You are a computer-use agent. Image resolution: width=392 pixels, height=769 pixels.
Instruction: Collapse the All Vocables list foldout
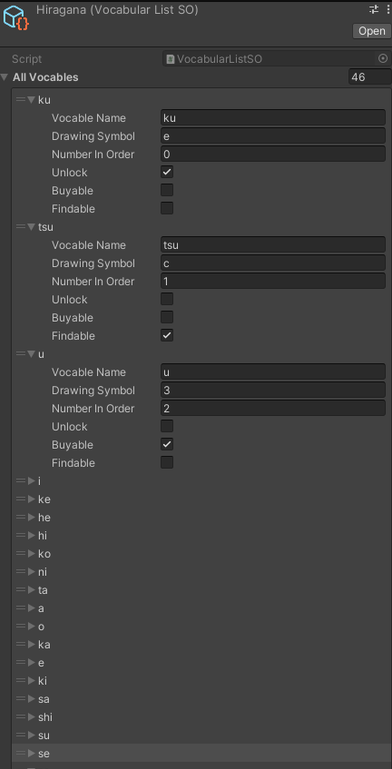5,77
